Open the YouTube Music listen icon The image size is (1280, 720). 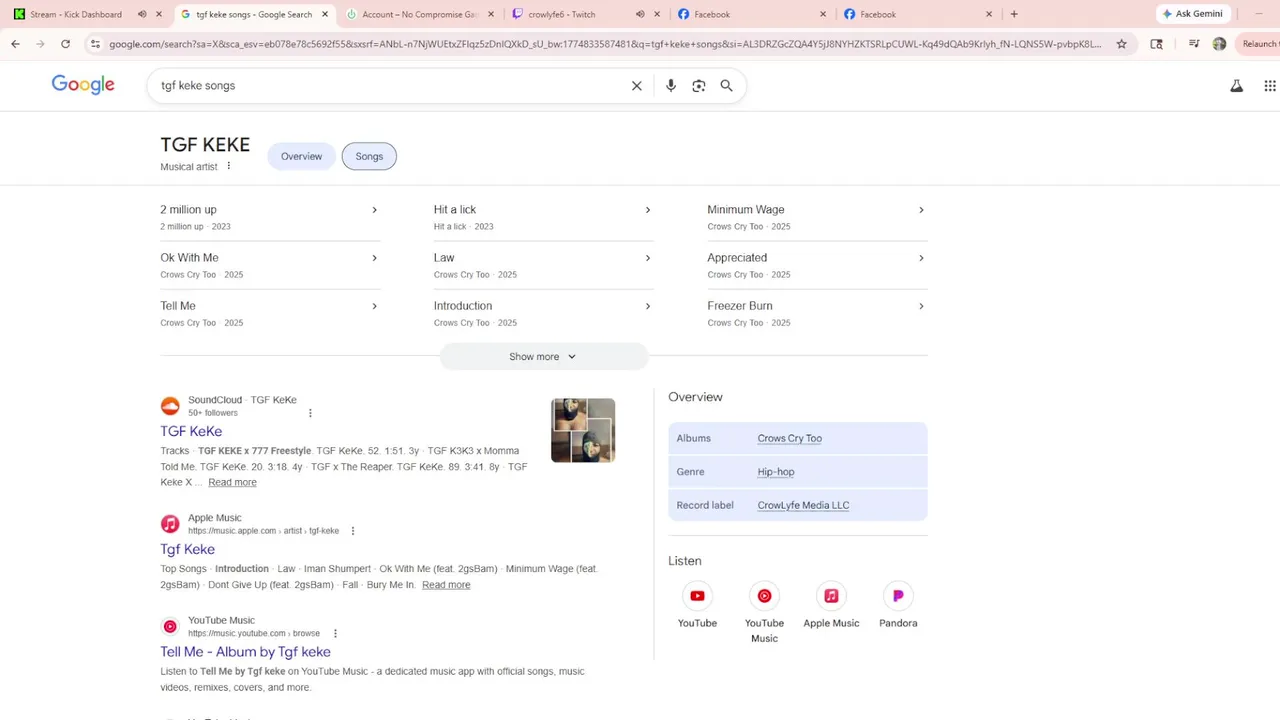point(764,596)
